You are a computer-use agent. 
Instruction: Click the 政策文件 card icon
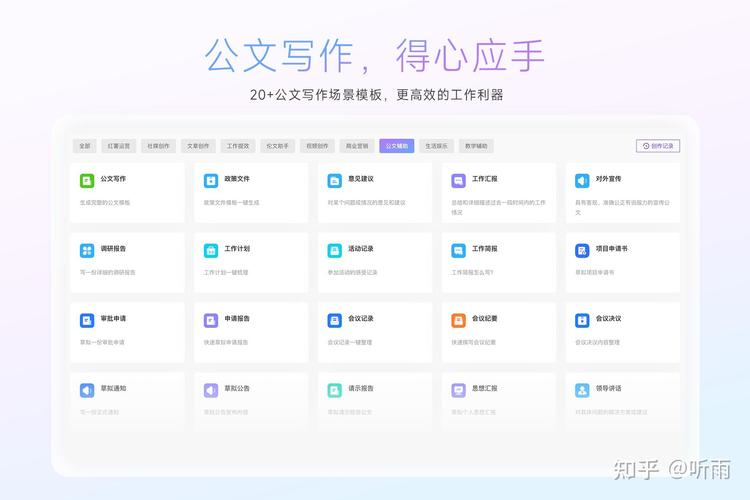pyautogui.click(x=211, y=181)
